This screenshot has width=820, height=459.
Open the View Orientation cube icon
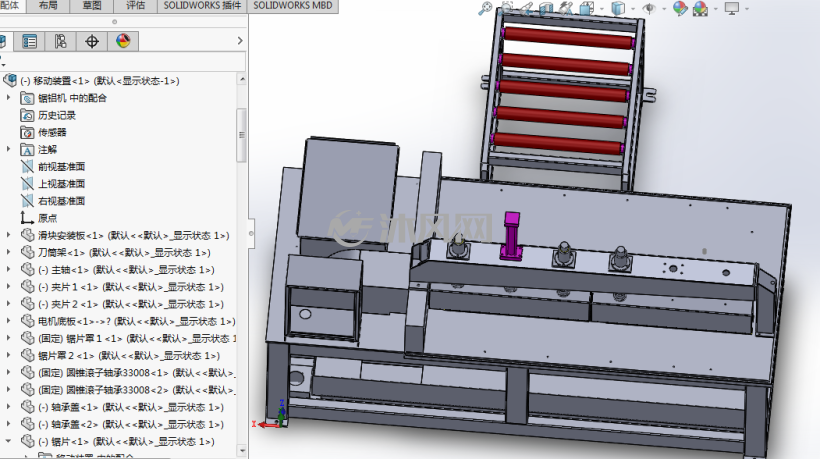click(x=587, y=8)
